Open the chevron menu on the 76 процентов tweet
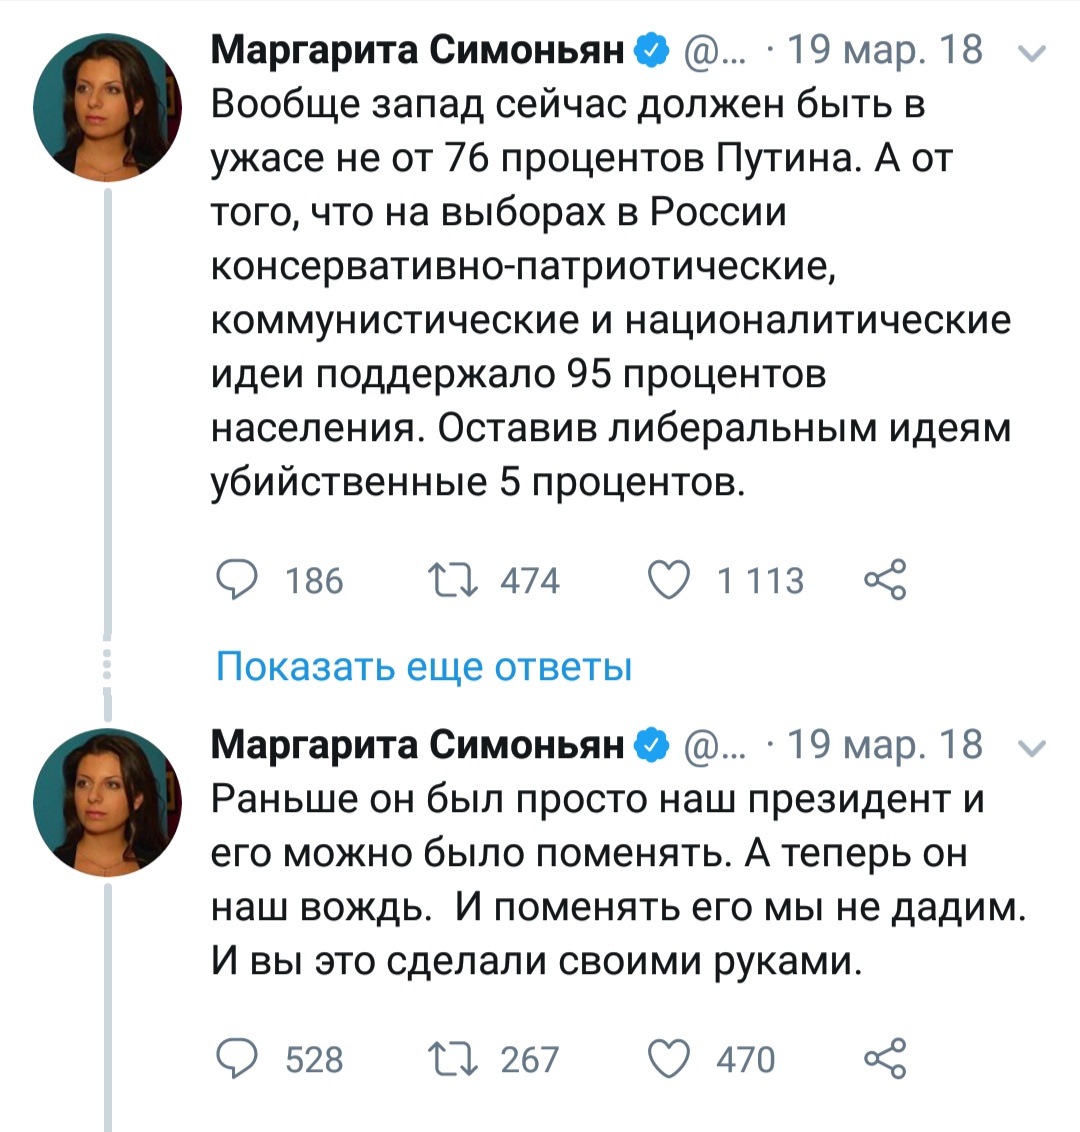The width and height of the screenshot is (1080, 1132). point(1036,52)
